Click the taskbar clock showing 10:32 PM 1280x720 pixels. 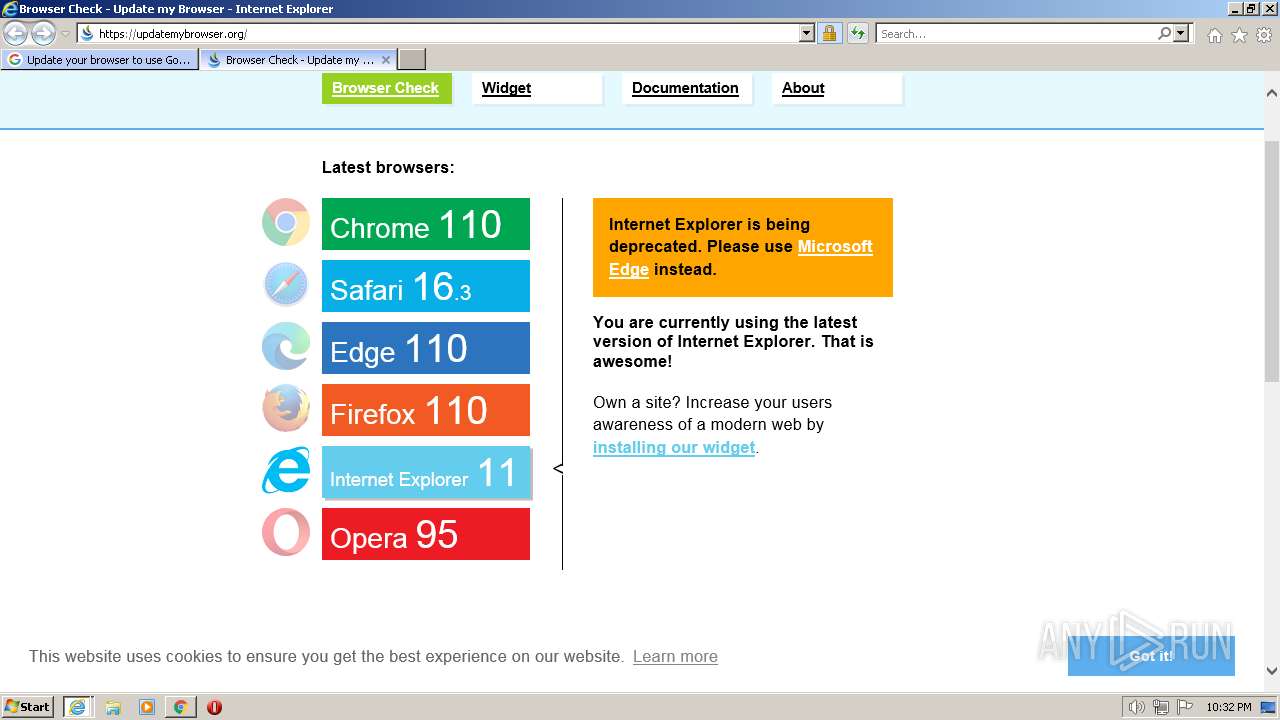coord(1228,707)
